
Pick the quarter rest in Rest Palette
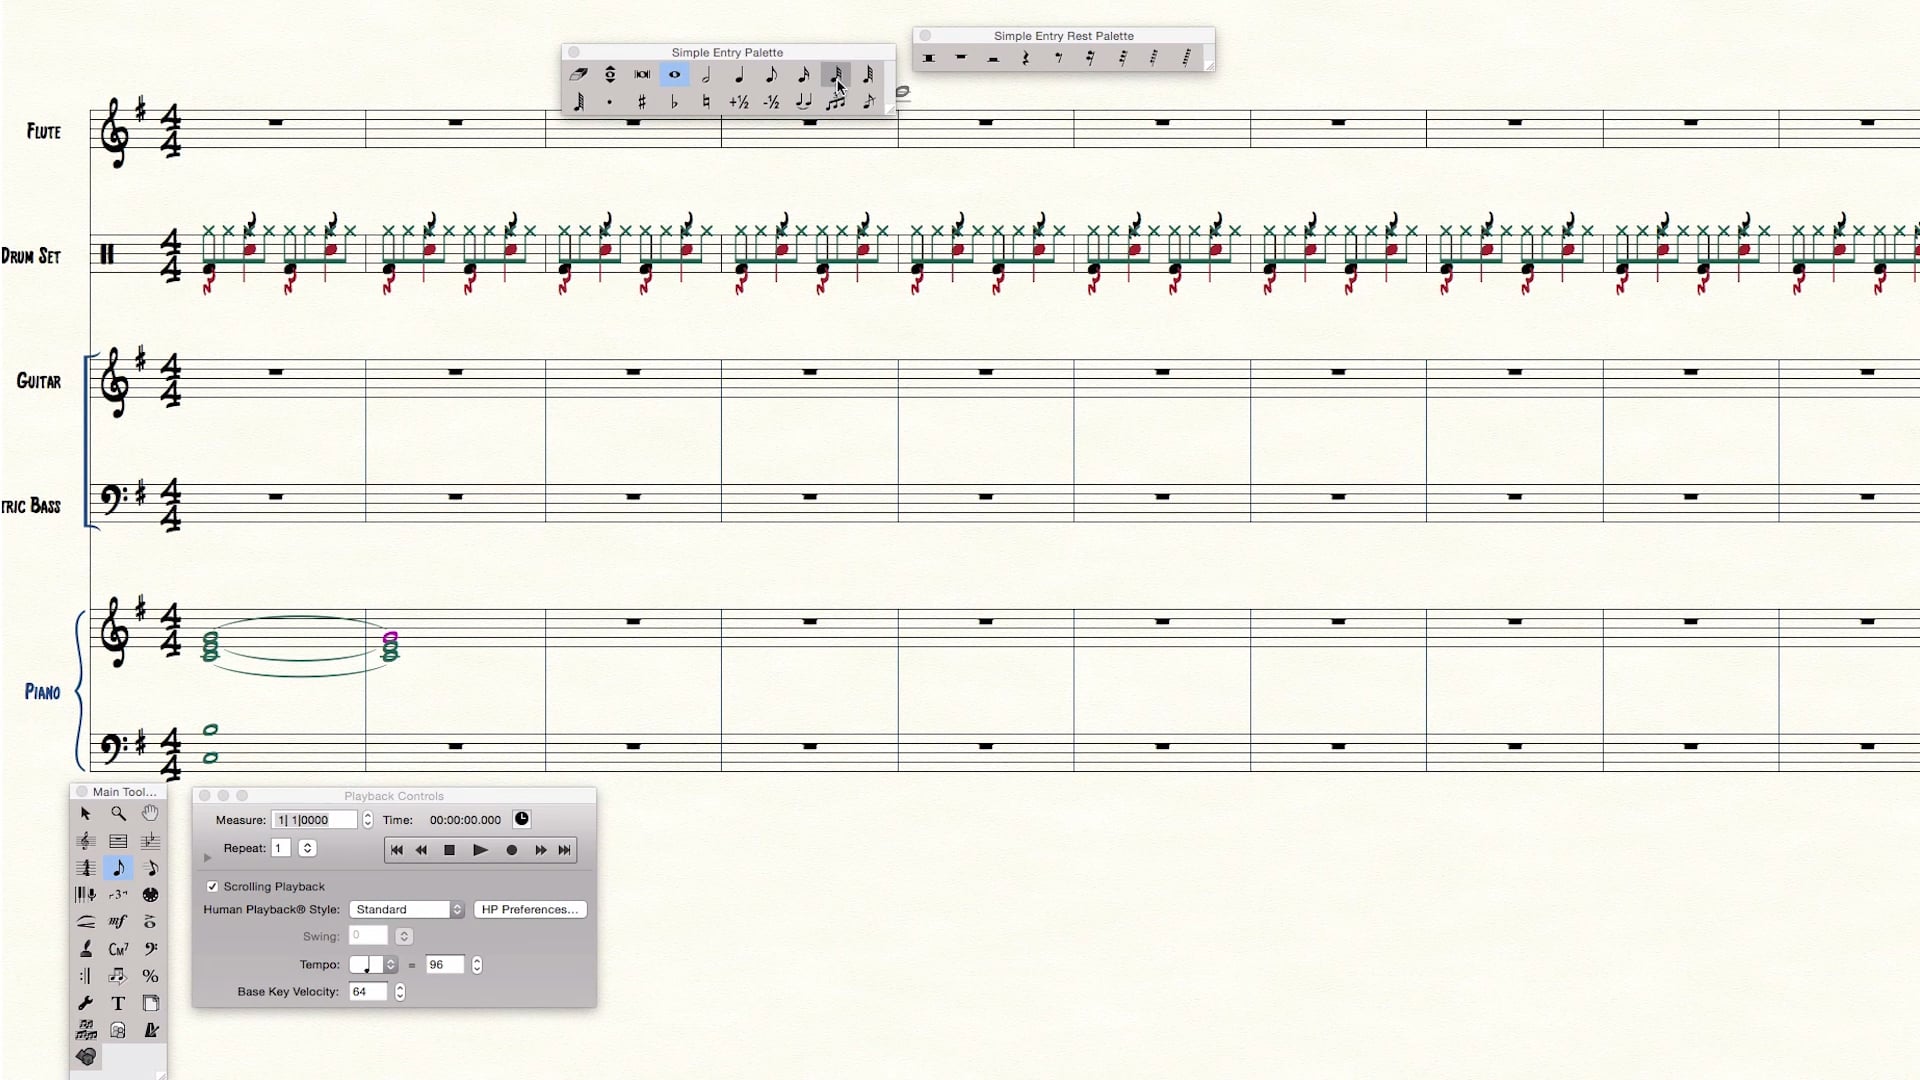click(x=1025, y=59)
